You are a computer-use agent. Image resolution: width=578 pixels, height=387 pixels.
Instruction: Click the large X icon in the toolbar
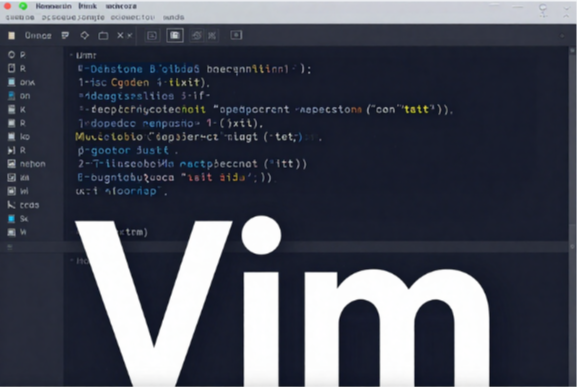pos(120,35)
